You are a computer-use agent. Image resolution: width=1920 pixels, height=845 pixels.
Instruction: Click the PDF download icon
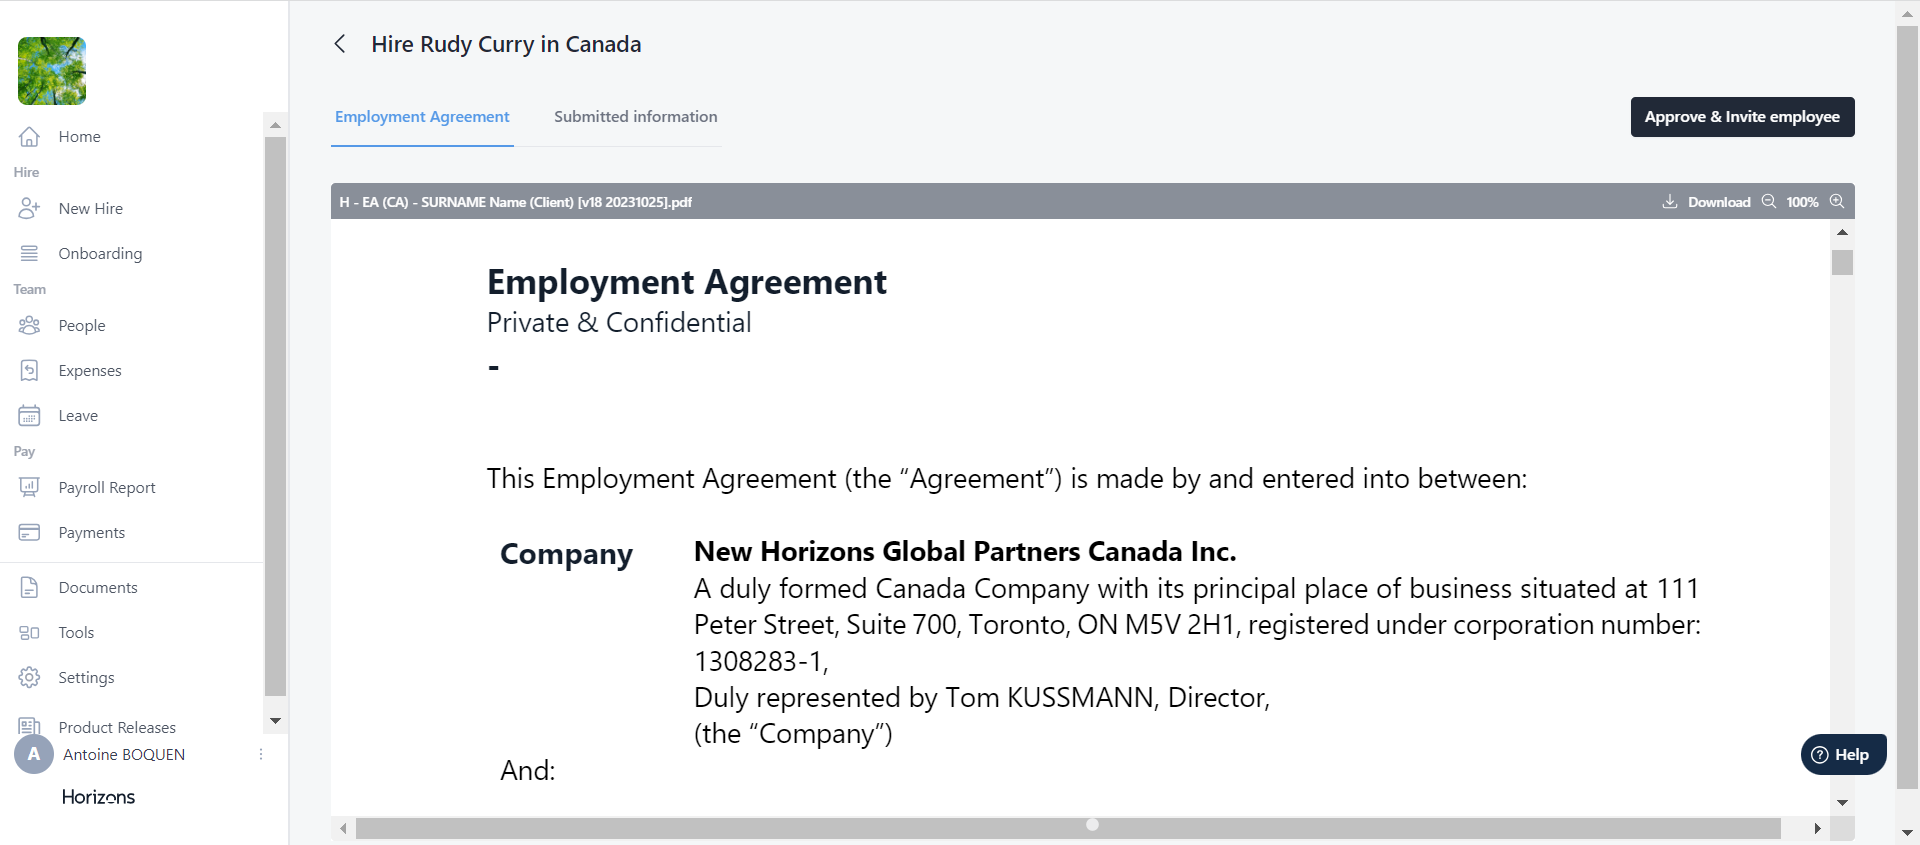coord(1670,202)
